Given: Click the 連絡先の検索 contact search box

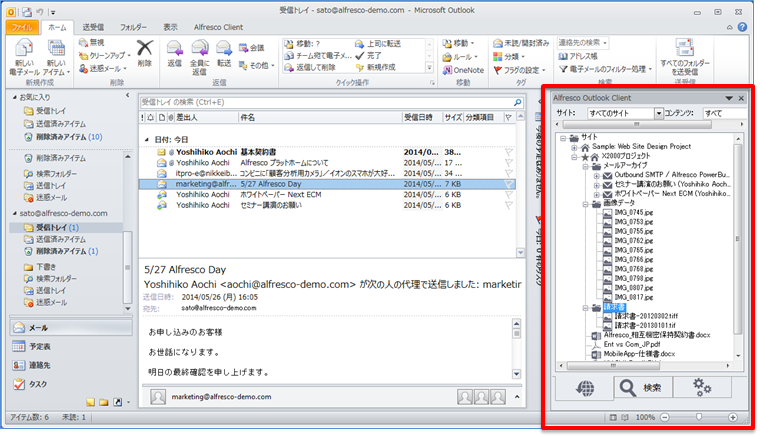Looking at the screenshot, I should [583, 43].
